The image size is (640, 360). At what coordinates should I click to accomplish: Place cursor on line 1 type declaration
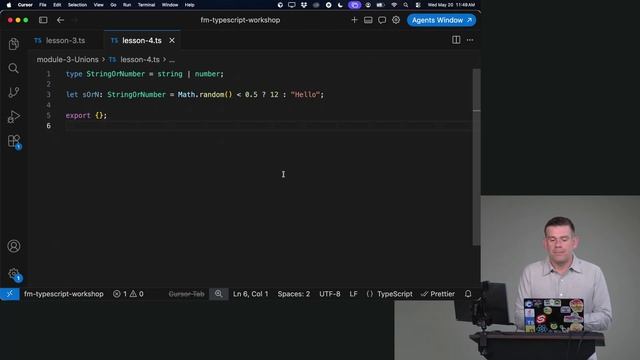click(x=144, y=74)
